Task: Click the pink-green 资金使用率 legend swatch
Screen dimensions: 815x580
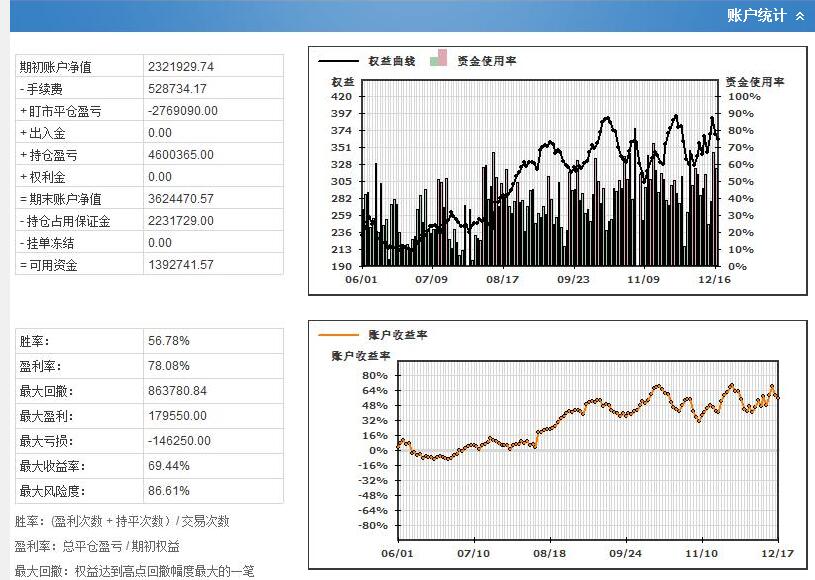Action: click(x=437, y=58)
